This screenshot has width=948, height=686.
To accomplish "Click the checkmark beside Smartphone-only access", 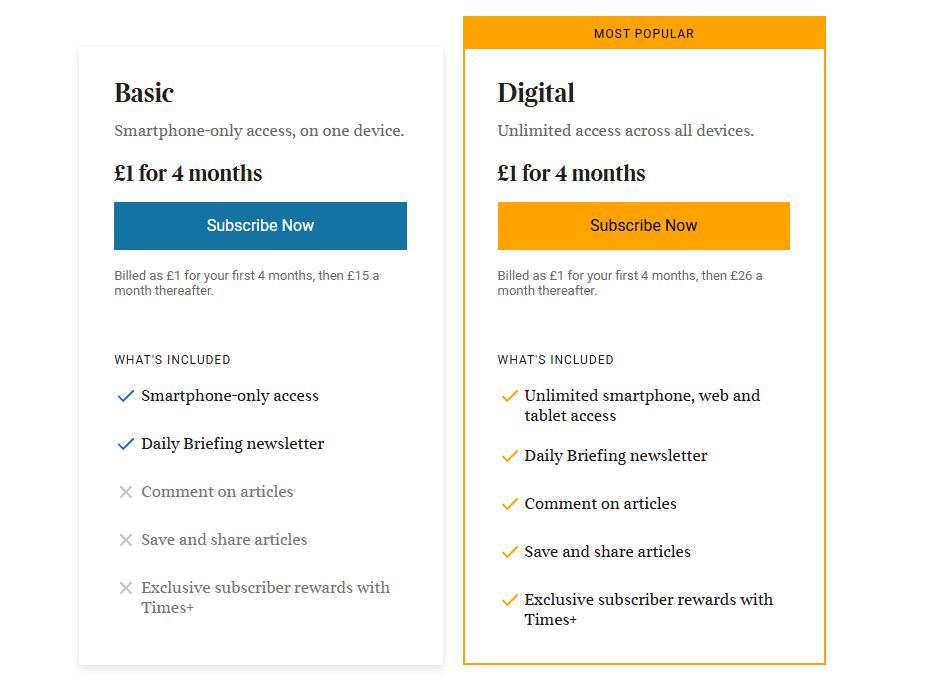I will coord(125,396).
